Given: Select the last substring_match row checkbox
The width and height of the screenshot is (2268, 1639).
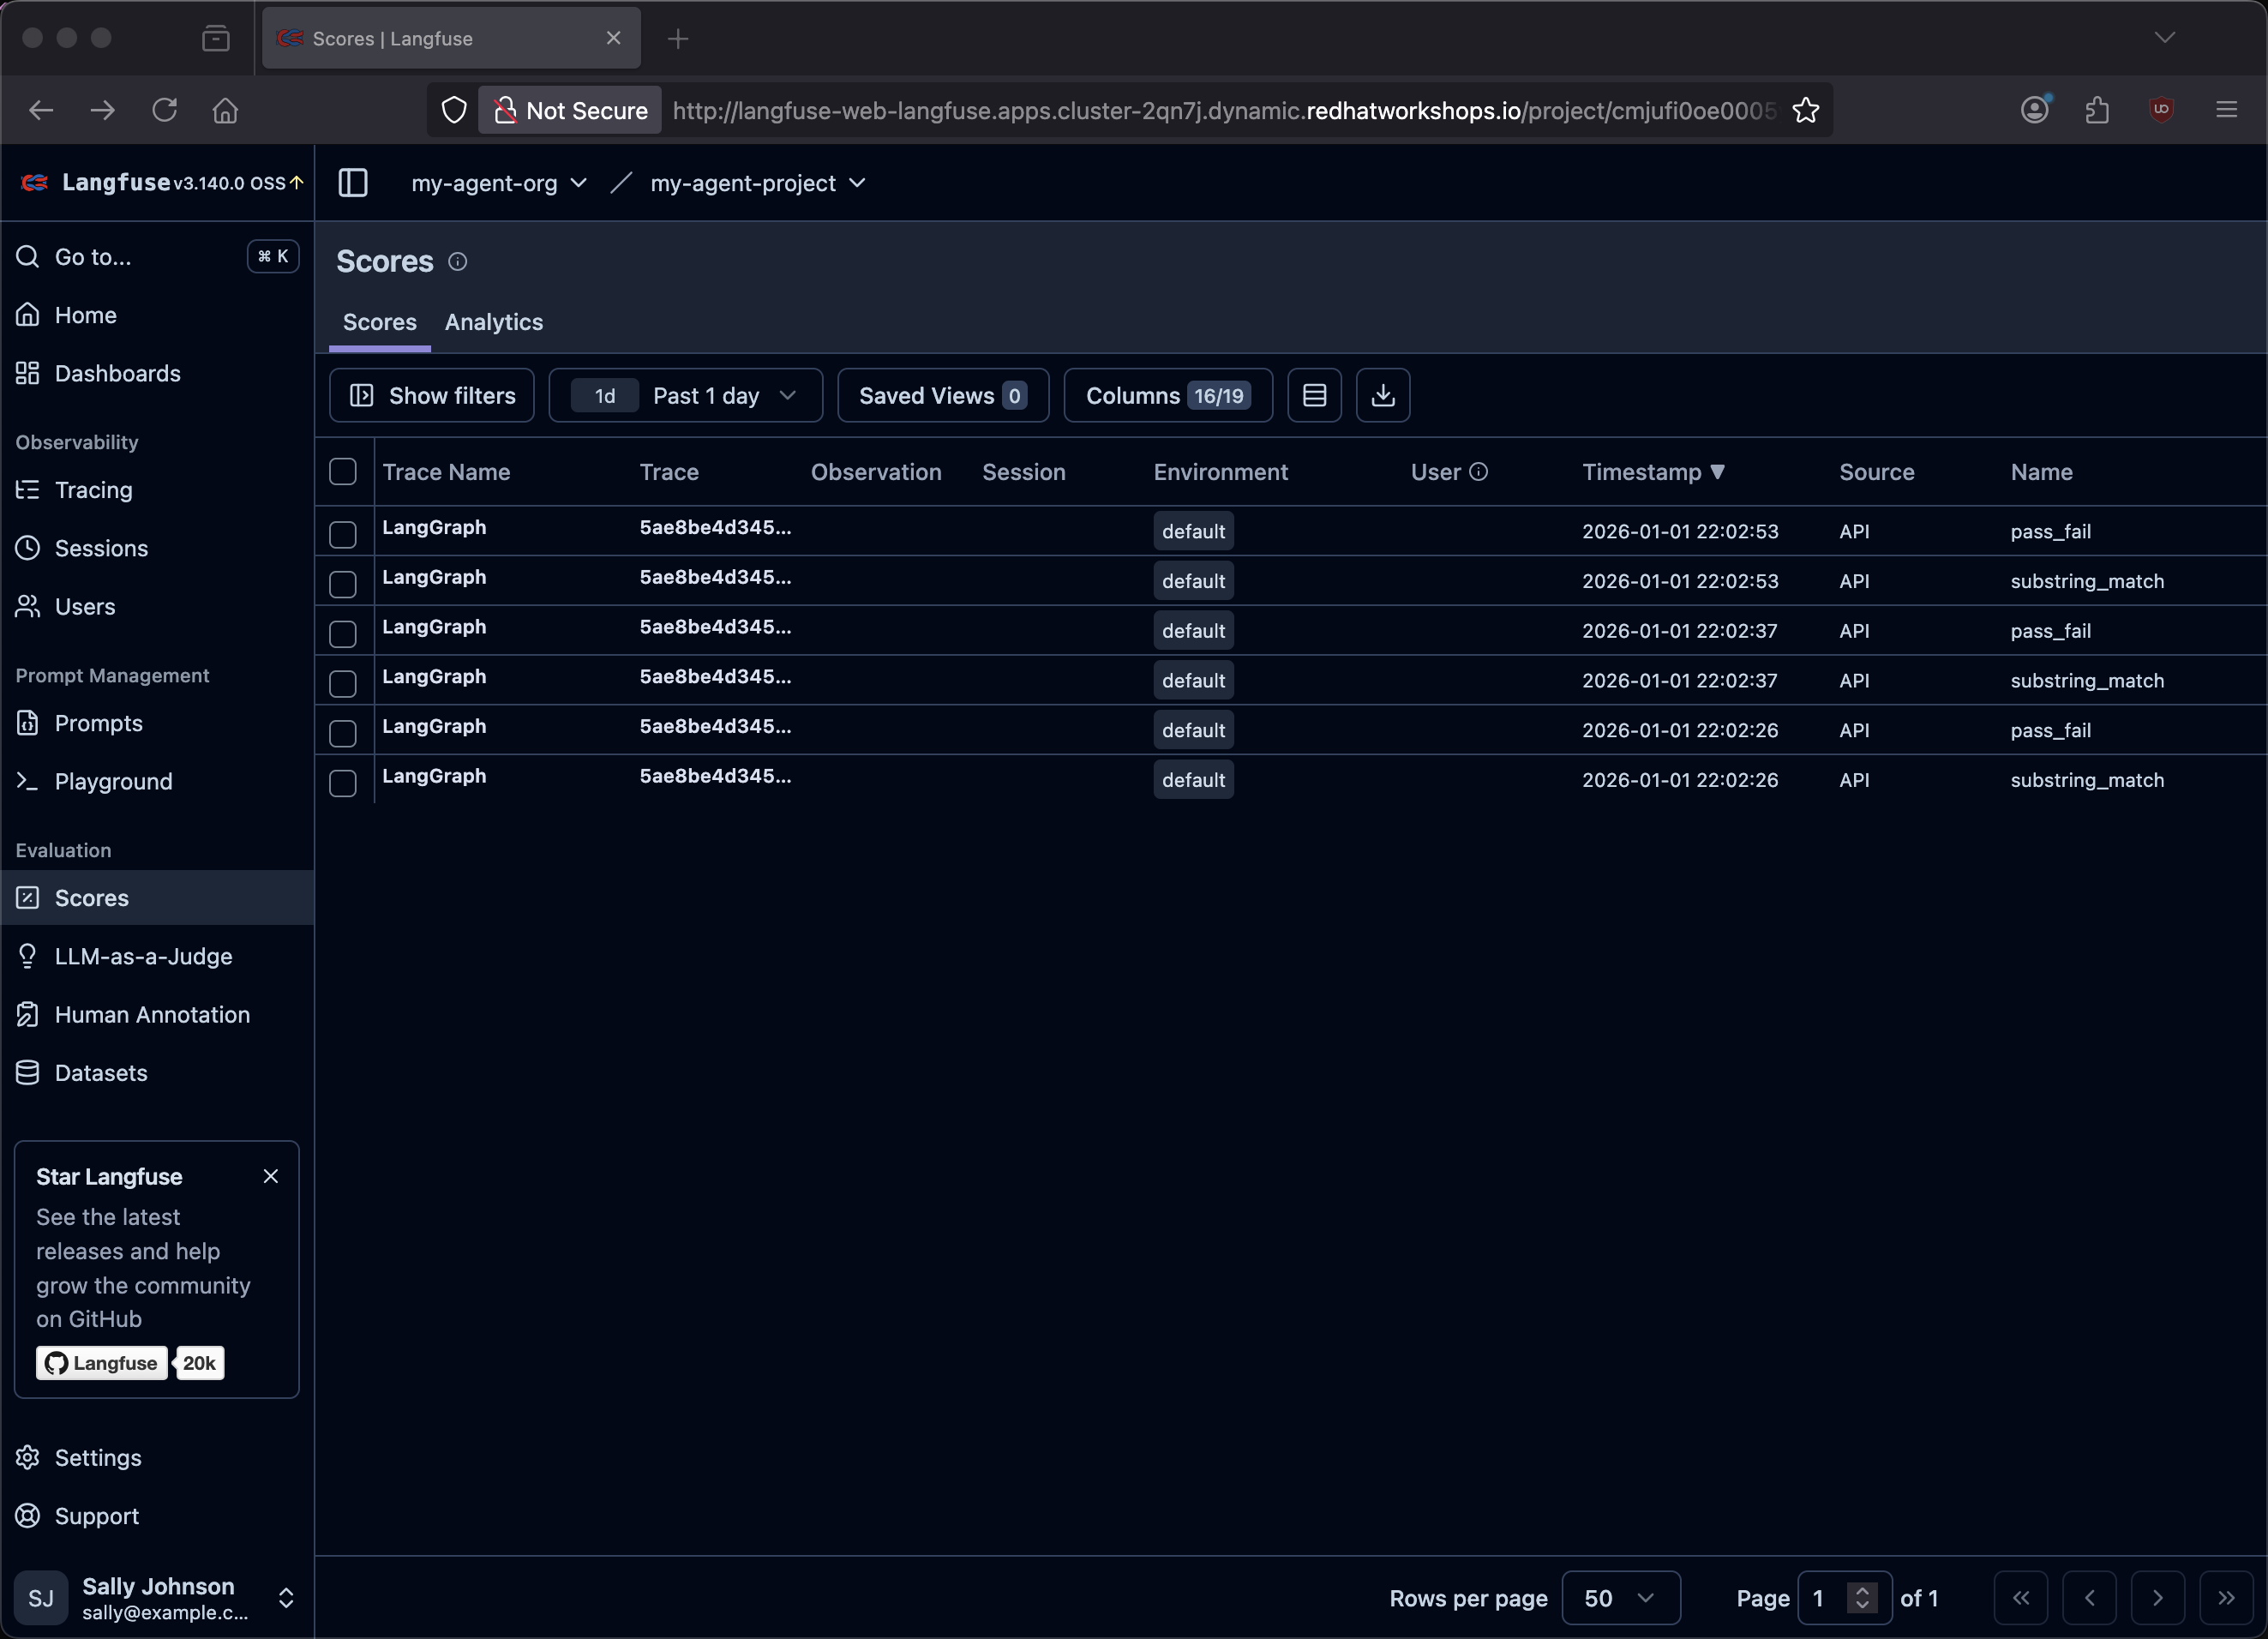Looking at the screenshot, I should pyautogui.click(x=343, y=783).
